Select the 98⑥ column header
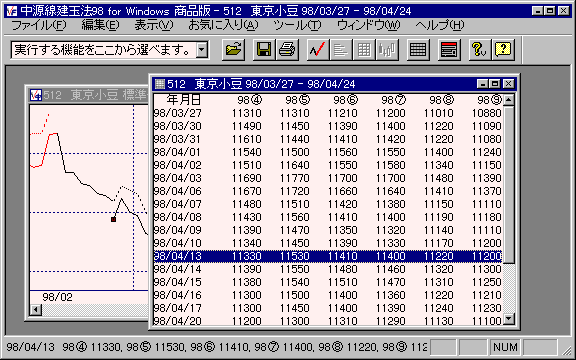 point(346,100)
